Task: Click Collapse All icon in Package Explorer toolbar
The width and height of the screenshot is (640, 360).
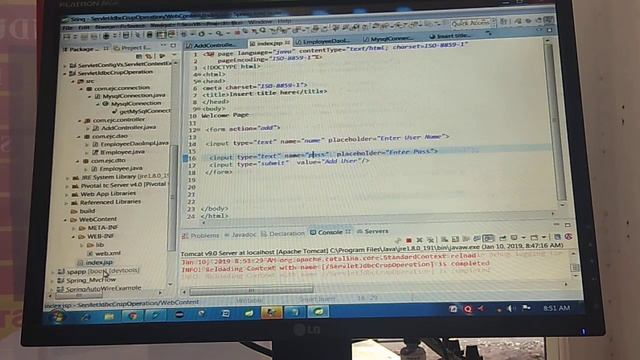Action: coord(139,57)
